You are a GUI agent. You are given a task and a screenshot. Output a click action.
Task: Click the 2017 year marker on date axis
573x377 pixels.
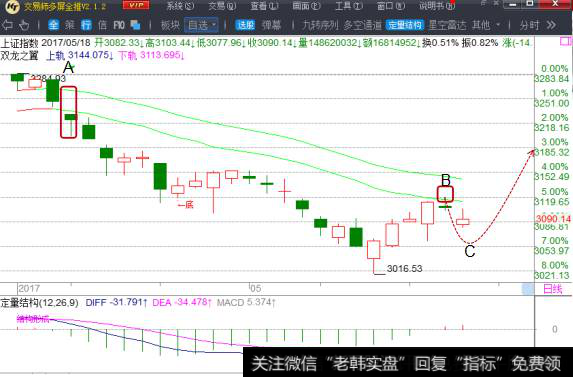click(x=29, y=289)
